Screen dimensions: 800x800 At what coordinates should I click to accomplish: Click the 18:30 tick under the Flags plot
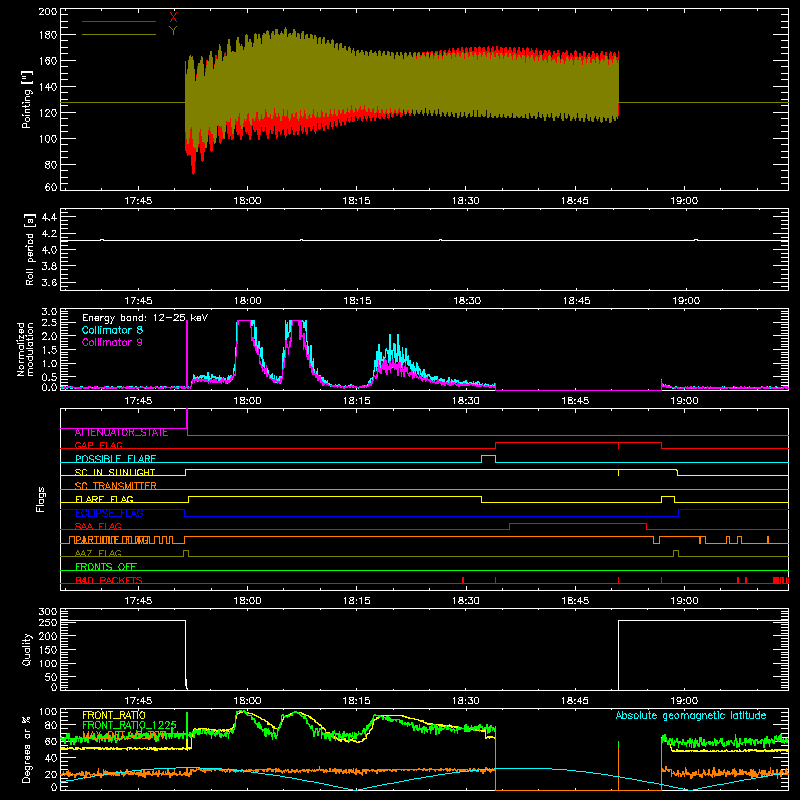point(466,601)
